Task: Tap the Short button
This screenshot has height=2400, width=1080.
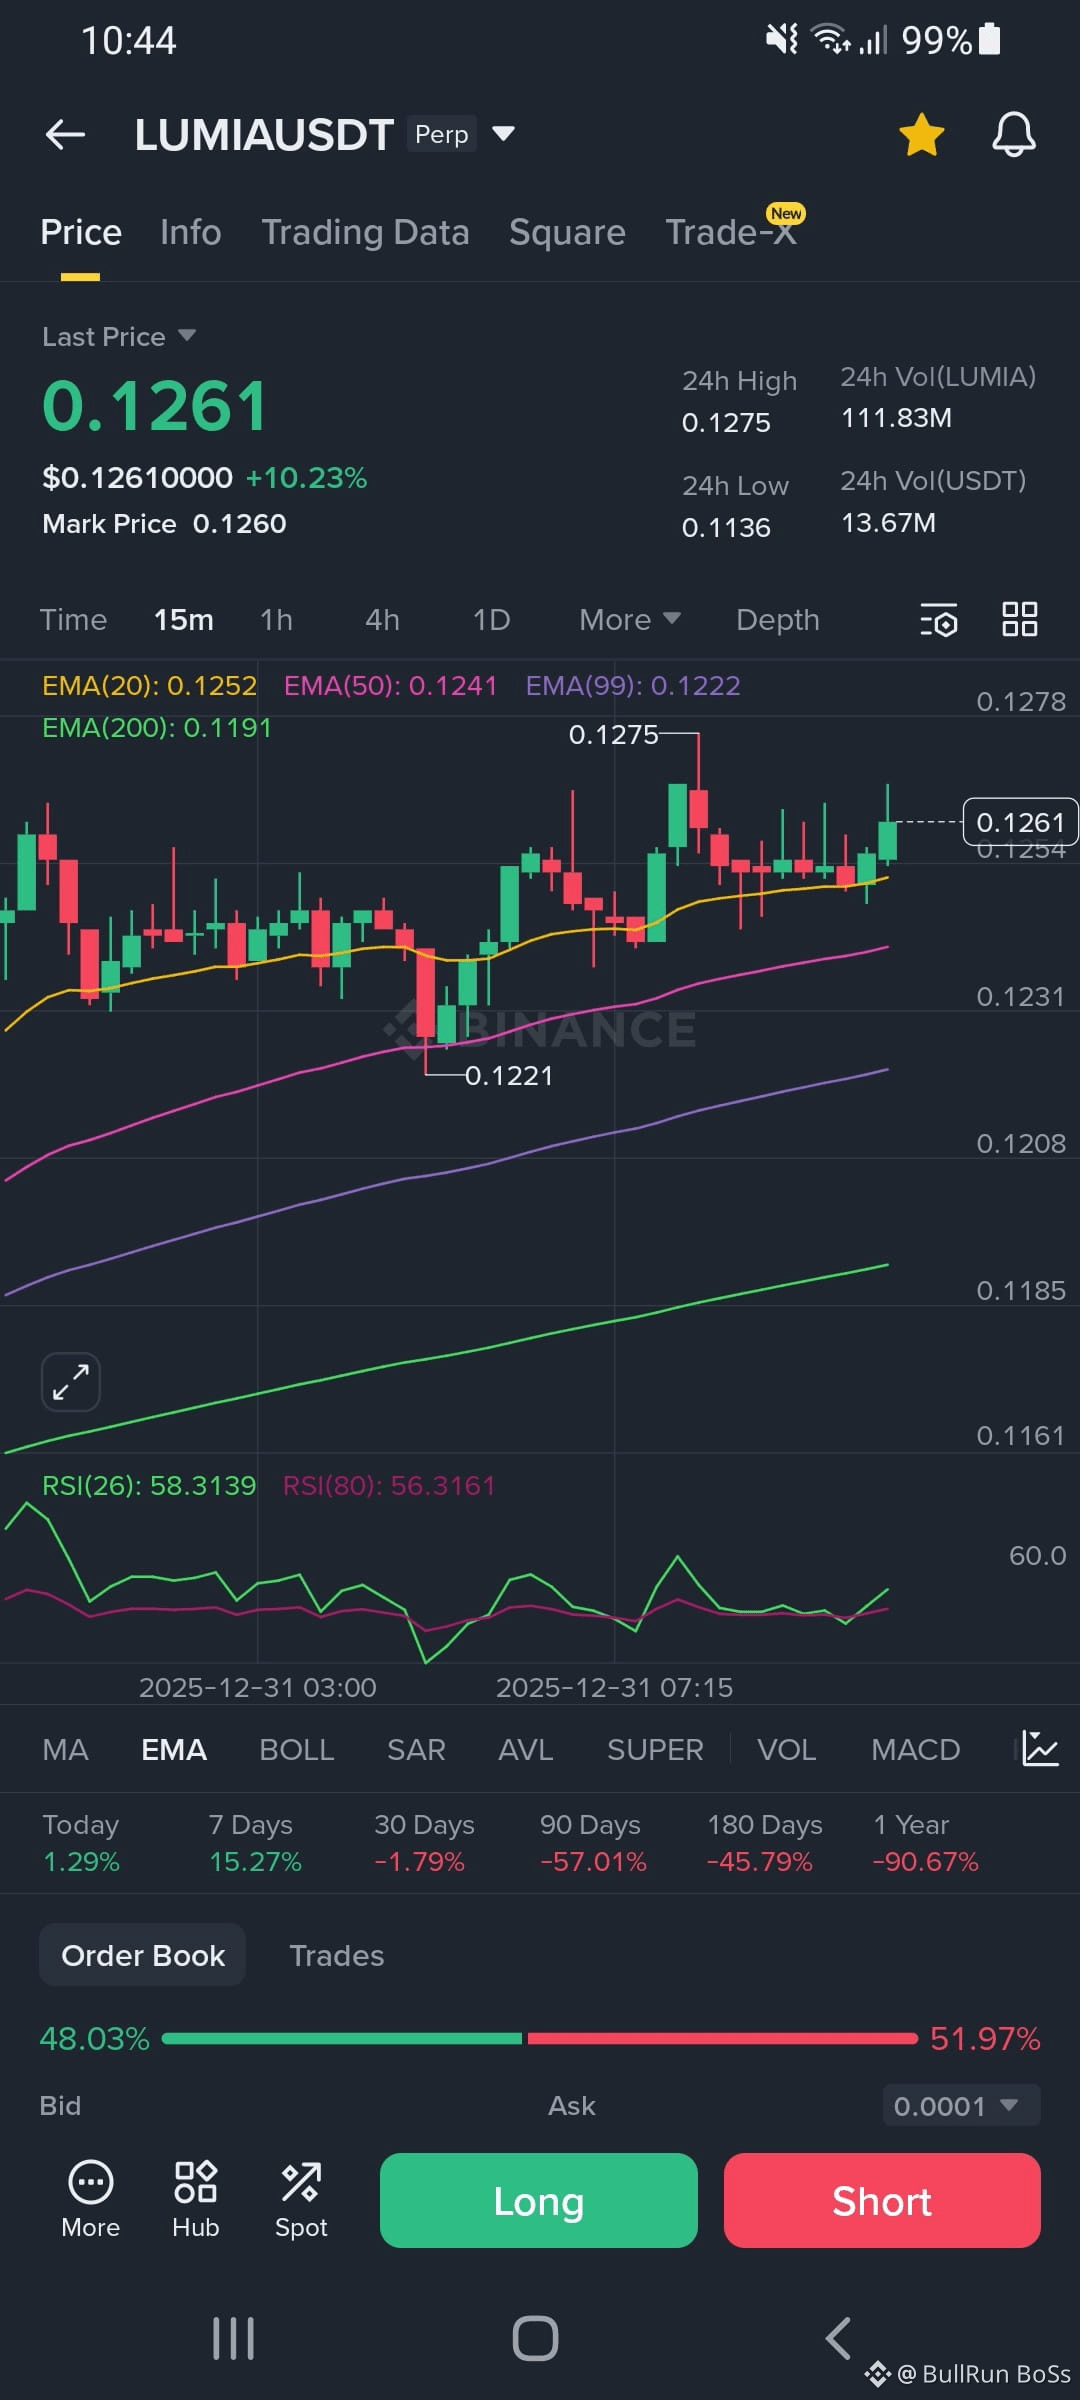Action: pos(882,2200)
